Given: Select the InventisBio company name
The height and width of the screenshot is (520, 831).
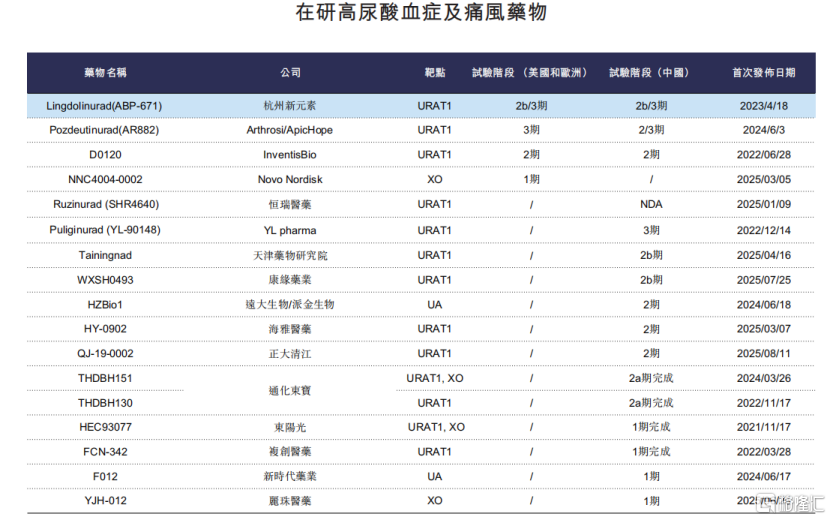Looking at the screenshot, I should (x=289, y=155).
